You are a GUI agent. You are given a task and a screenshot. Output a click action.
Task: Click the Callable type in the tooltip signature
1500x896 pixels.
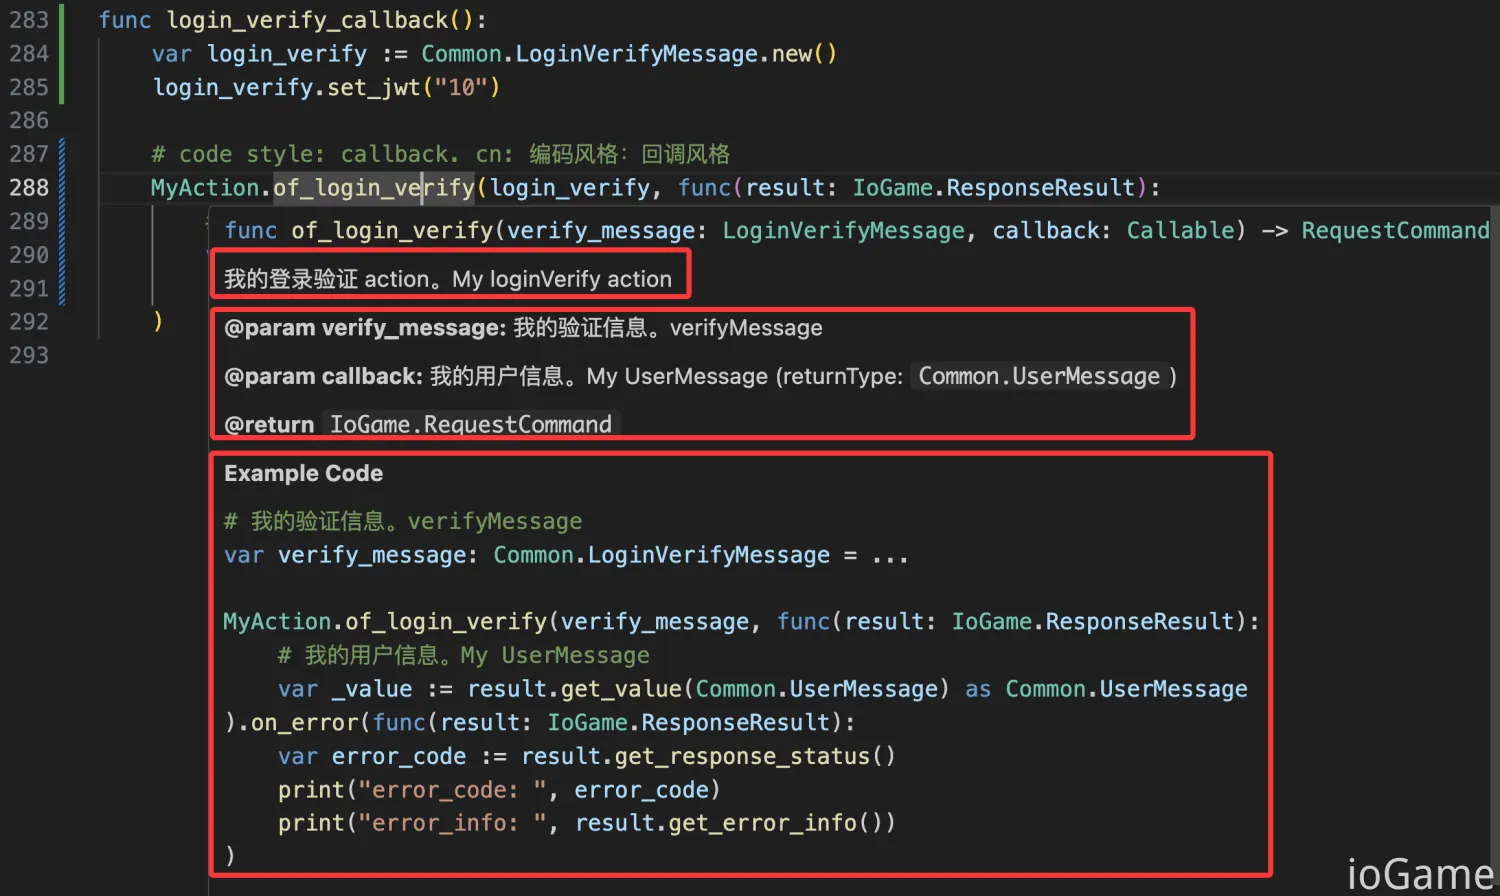pos(1182,230)
